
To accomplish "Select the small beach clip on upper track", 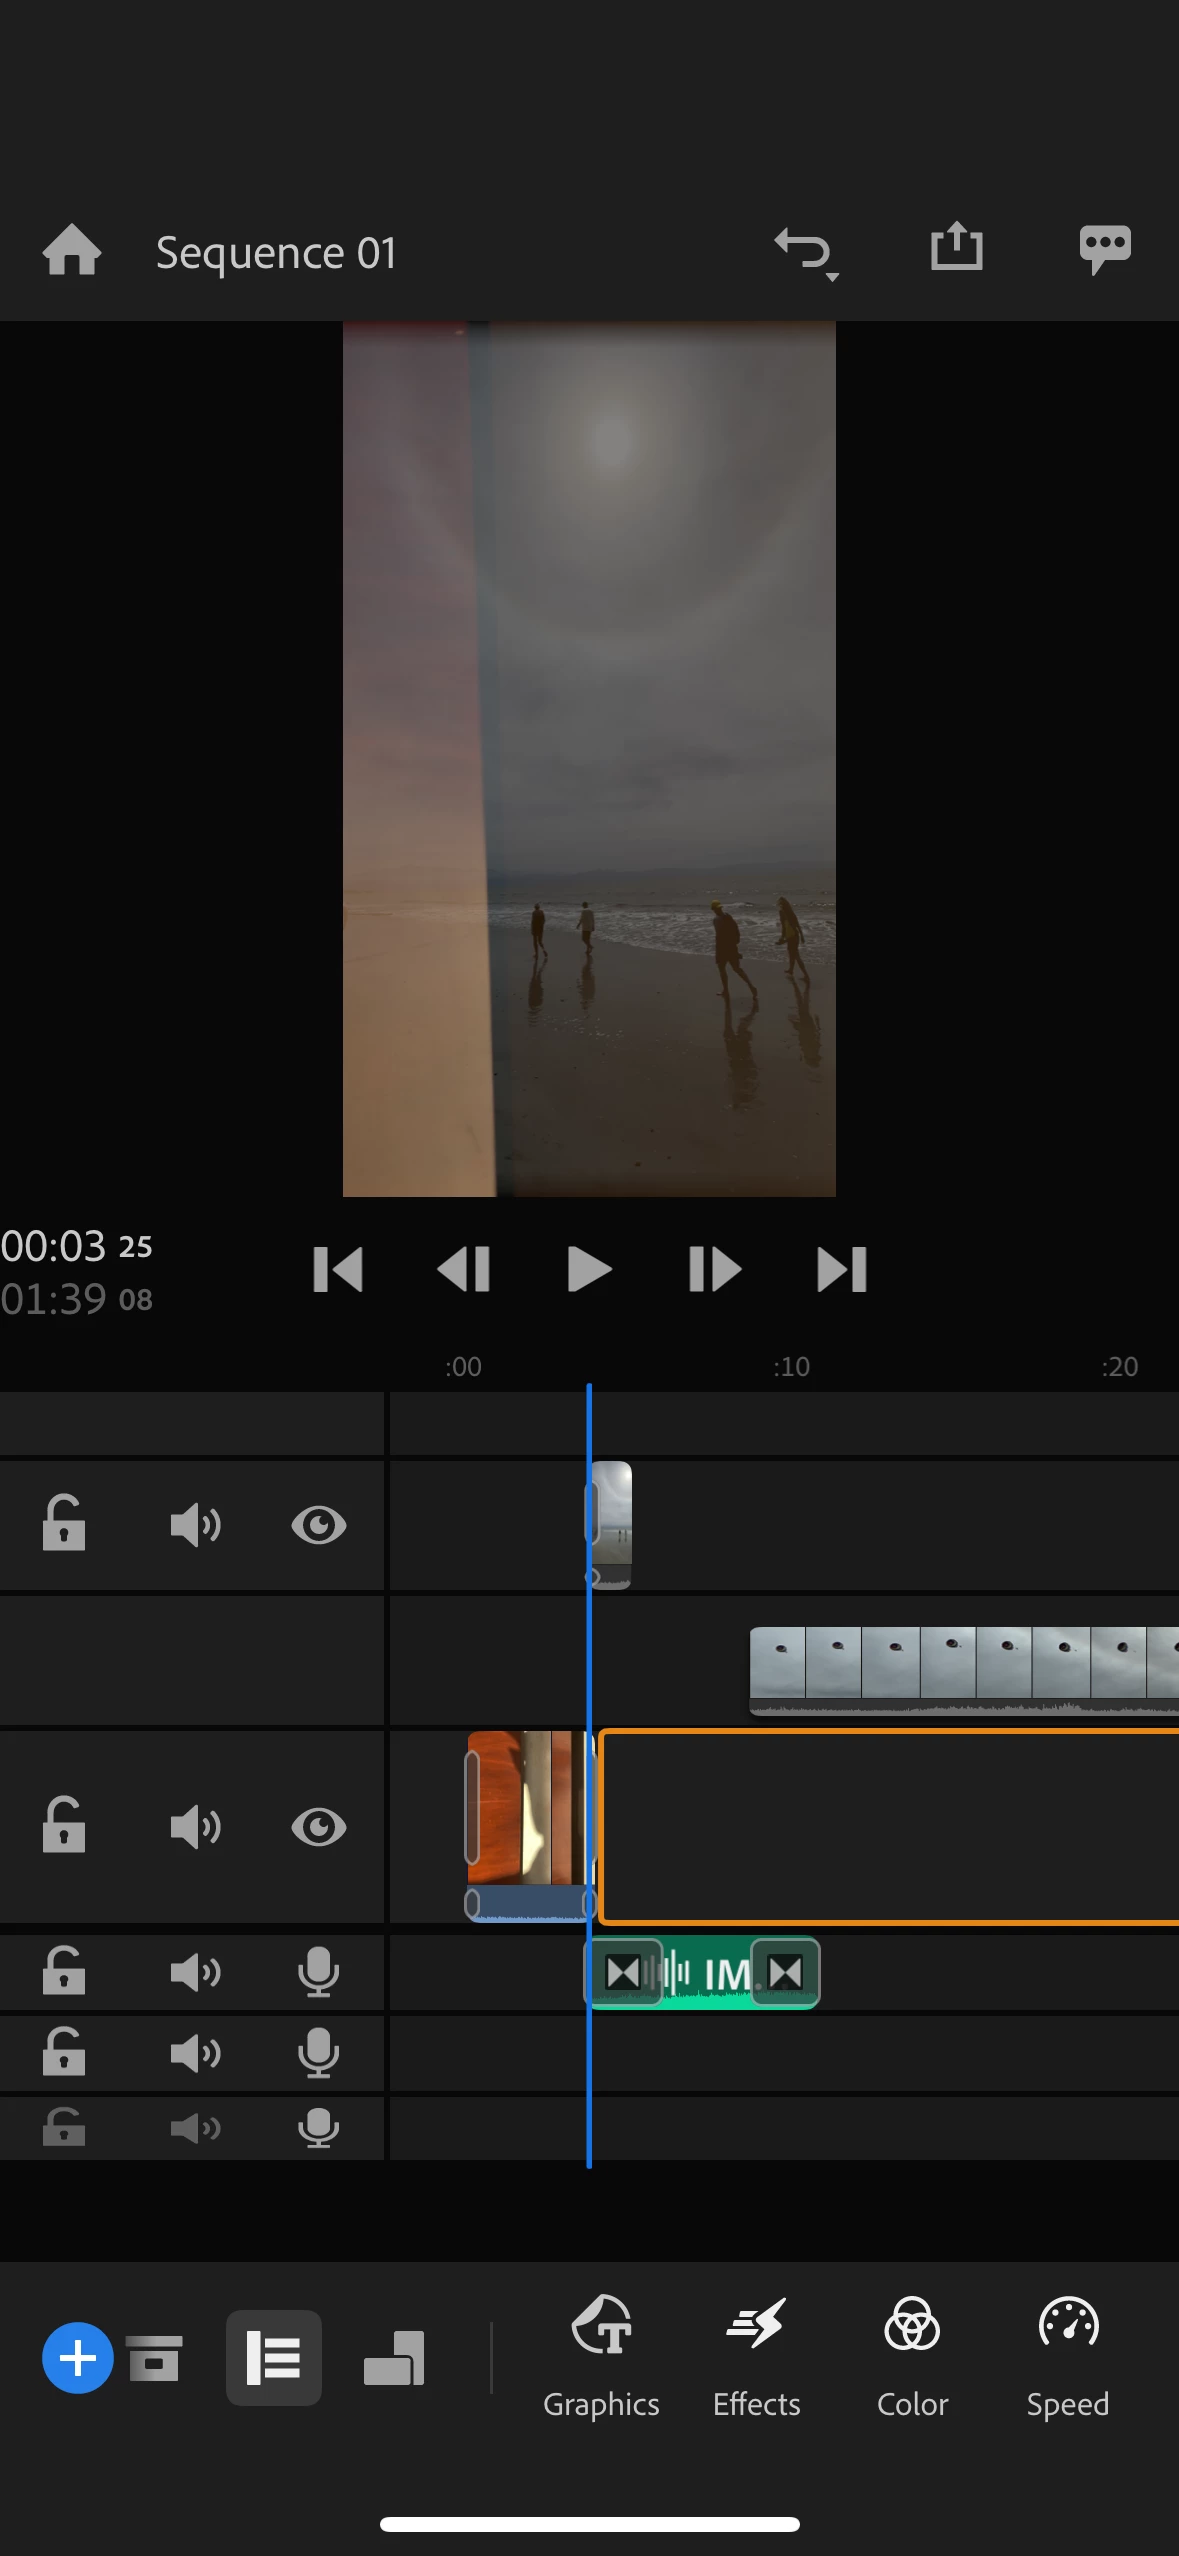I will (611, 1525).
